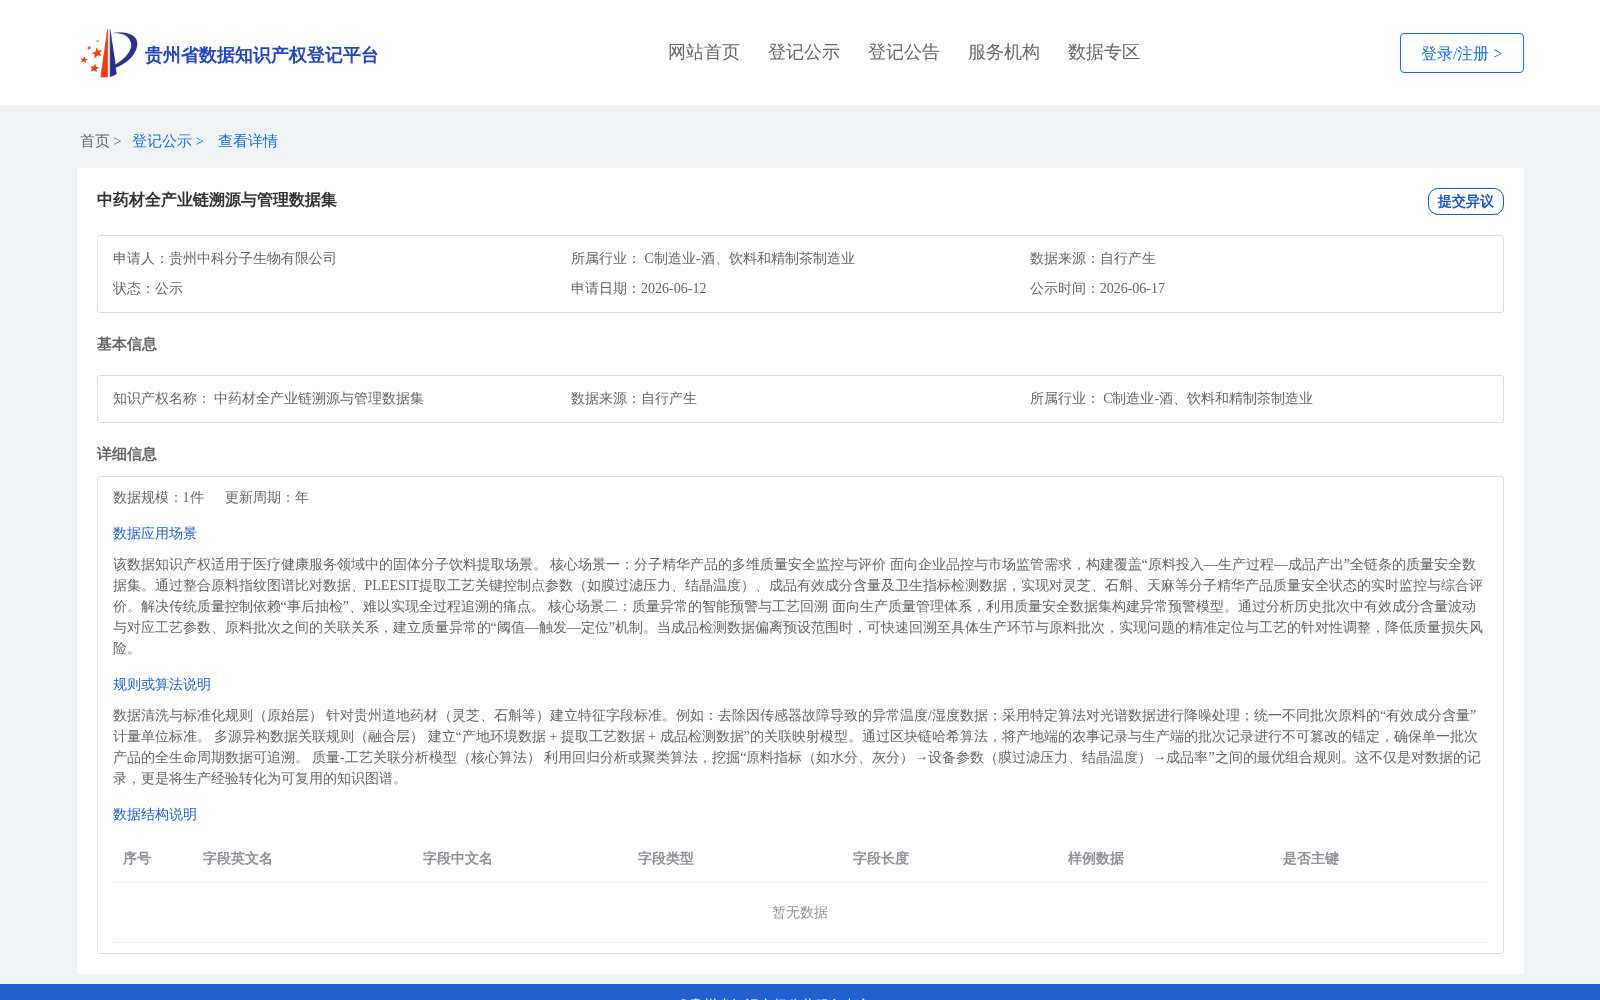Click the 基本信息 section heading

point(127,344)
